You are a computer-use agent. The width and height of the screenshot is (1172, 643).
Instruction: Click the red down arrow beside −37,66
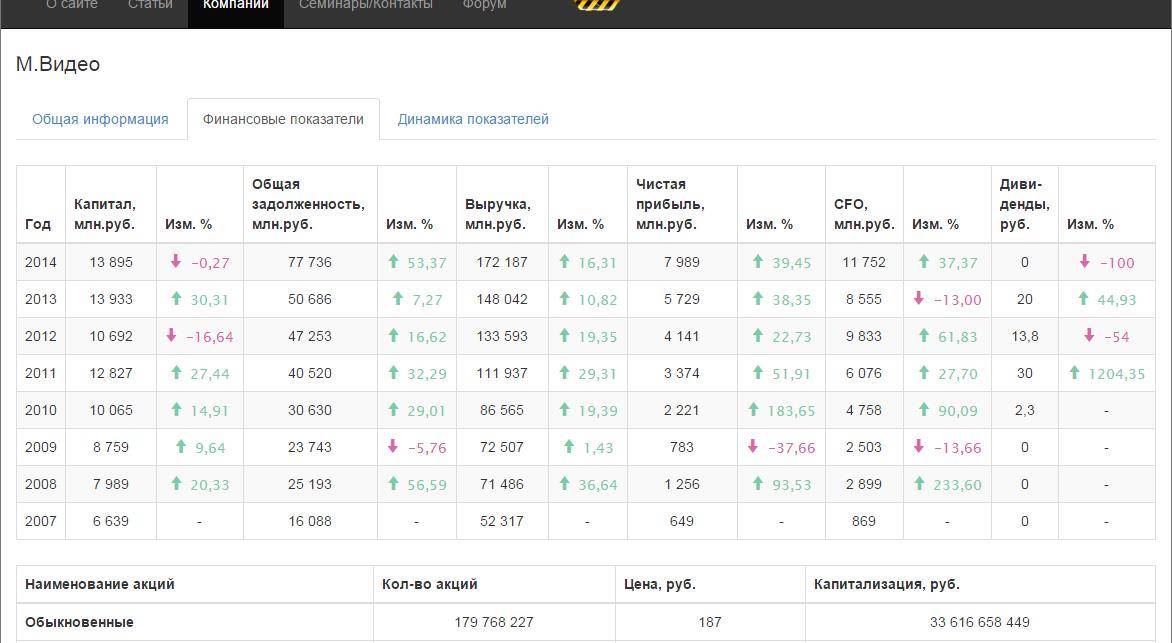(x=754, y=447)
